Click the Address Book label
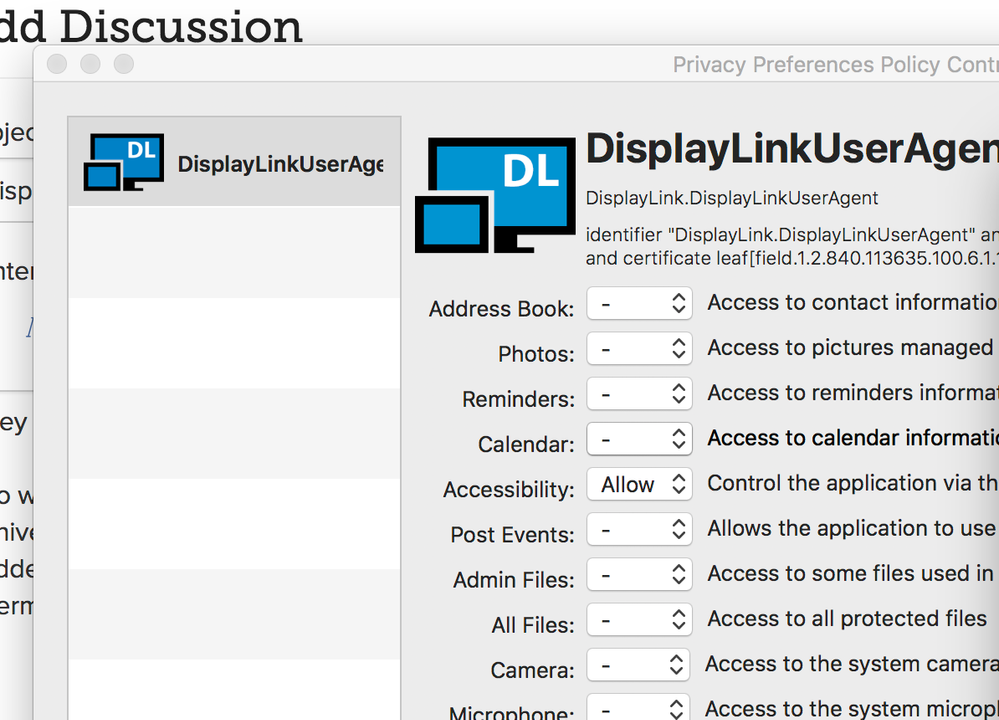The height and width of the screenshot is (720, 999). click(x=501, y=309)
